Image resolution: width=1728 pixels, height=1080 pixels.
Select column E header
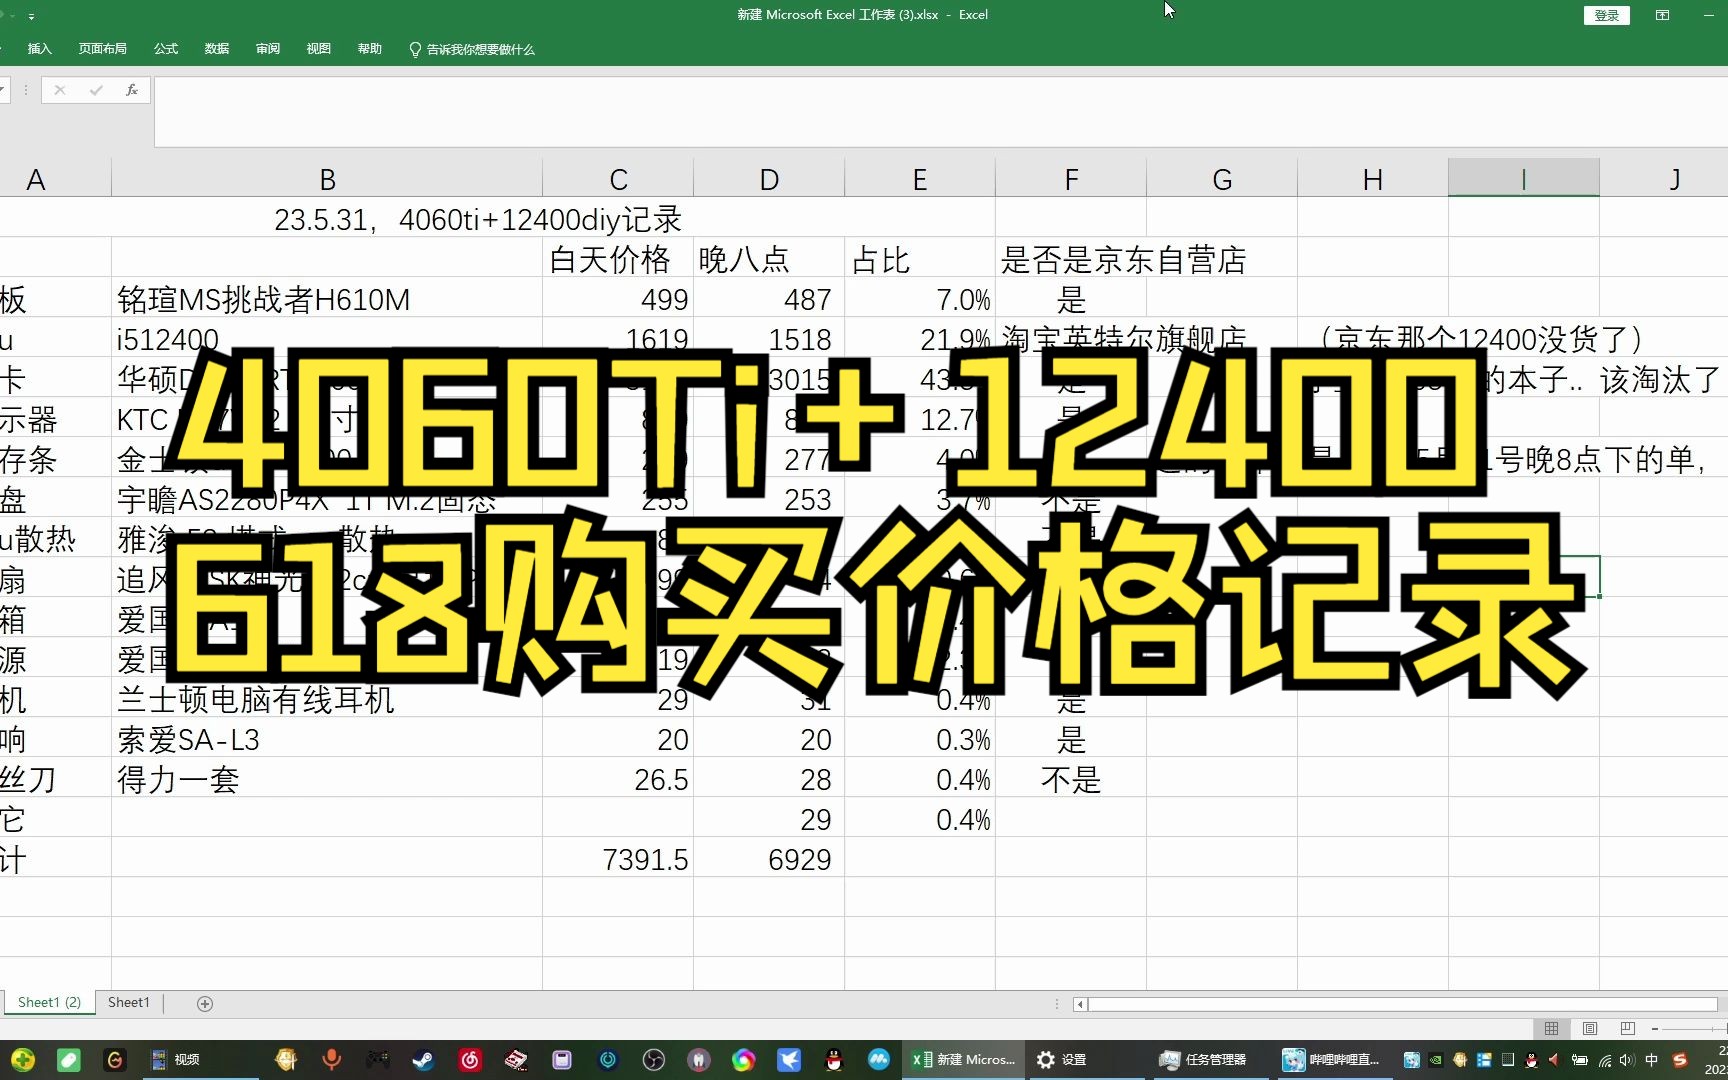pos(920,179)
